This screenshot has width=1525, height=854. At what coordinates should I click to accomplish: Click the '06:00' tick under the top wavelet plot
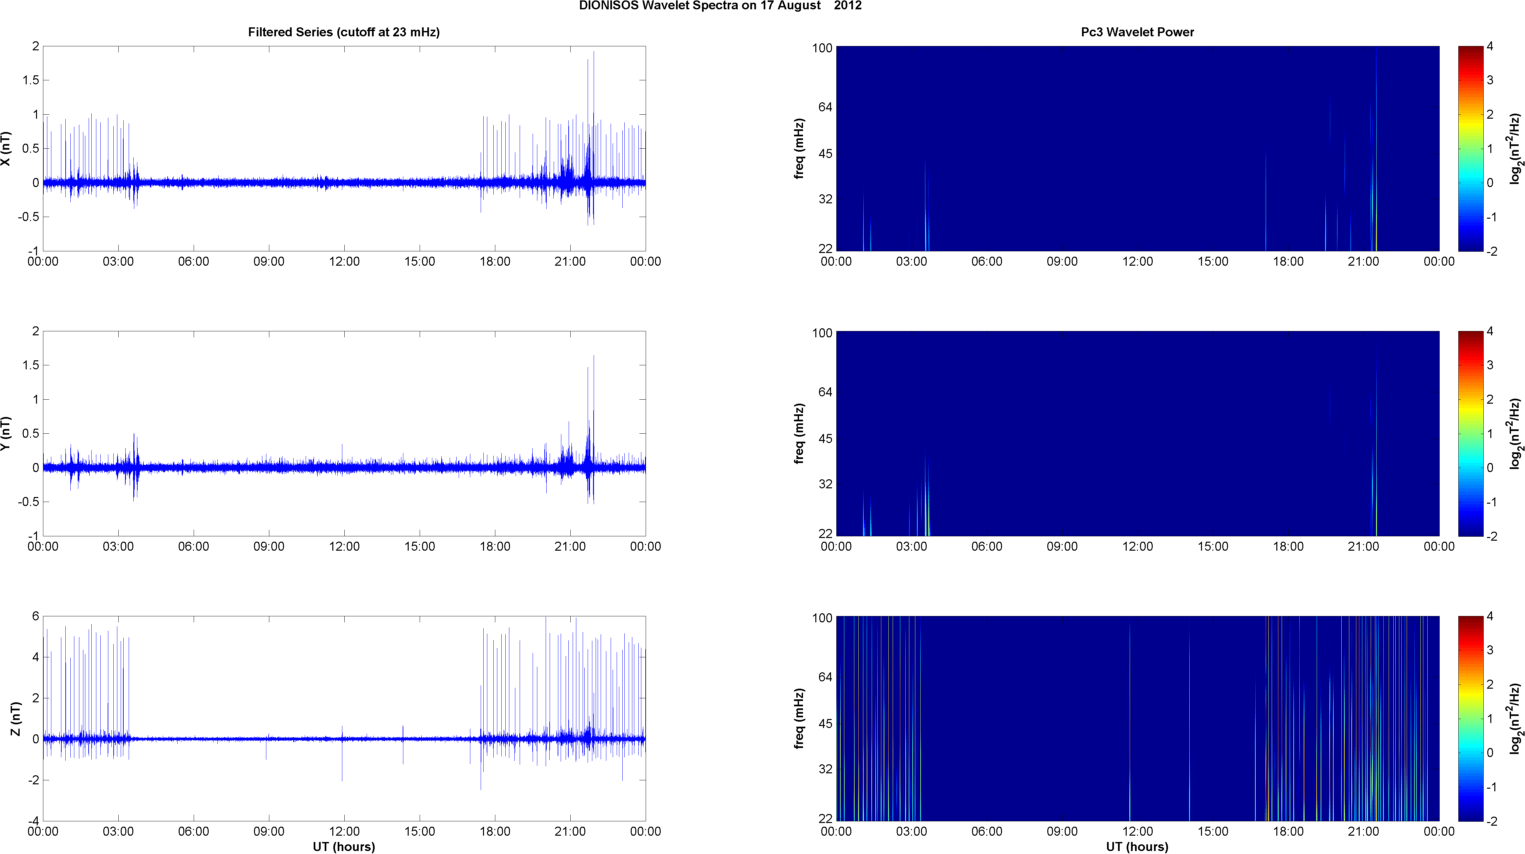point(987,262)
